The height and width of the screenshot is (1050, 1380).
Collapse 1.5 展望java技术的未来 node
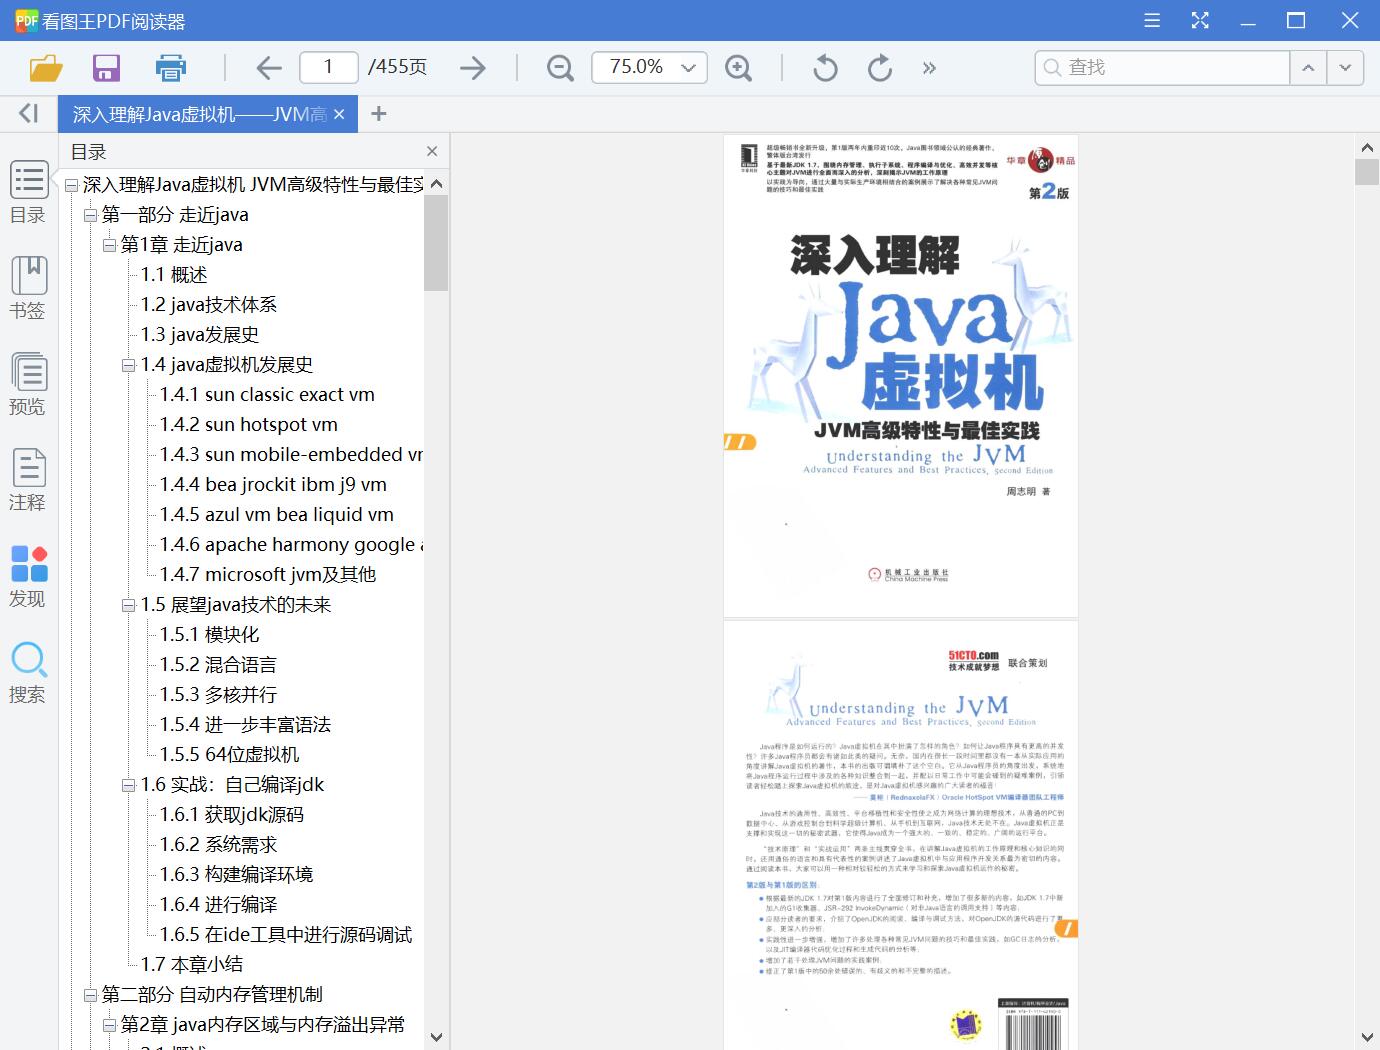click(128, 605)
